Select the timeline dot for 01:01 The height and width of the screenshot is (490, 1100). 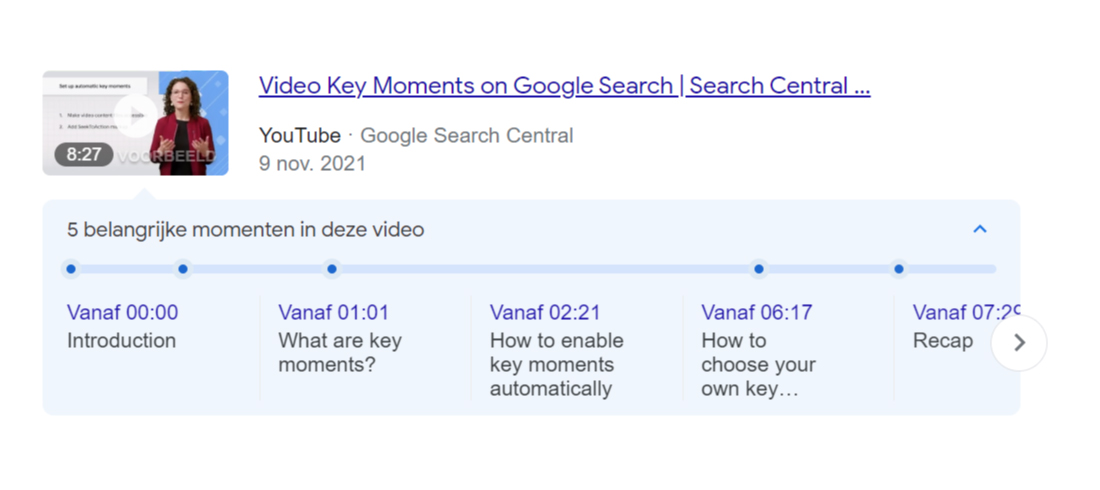(x=183, y=269)
